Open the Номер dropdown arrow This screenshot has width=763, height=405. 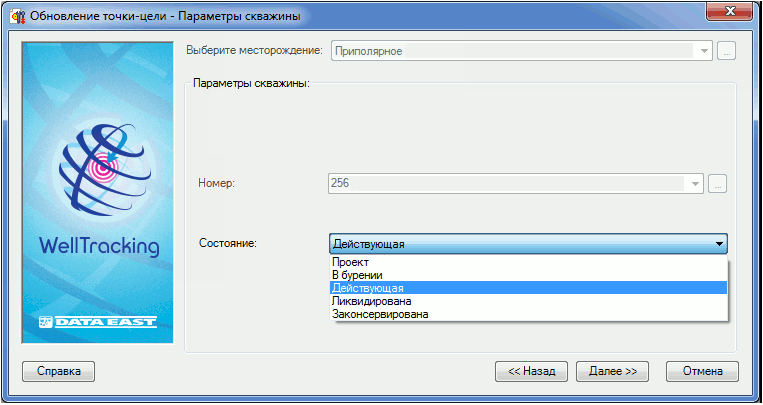[x=695, y=184]
